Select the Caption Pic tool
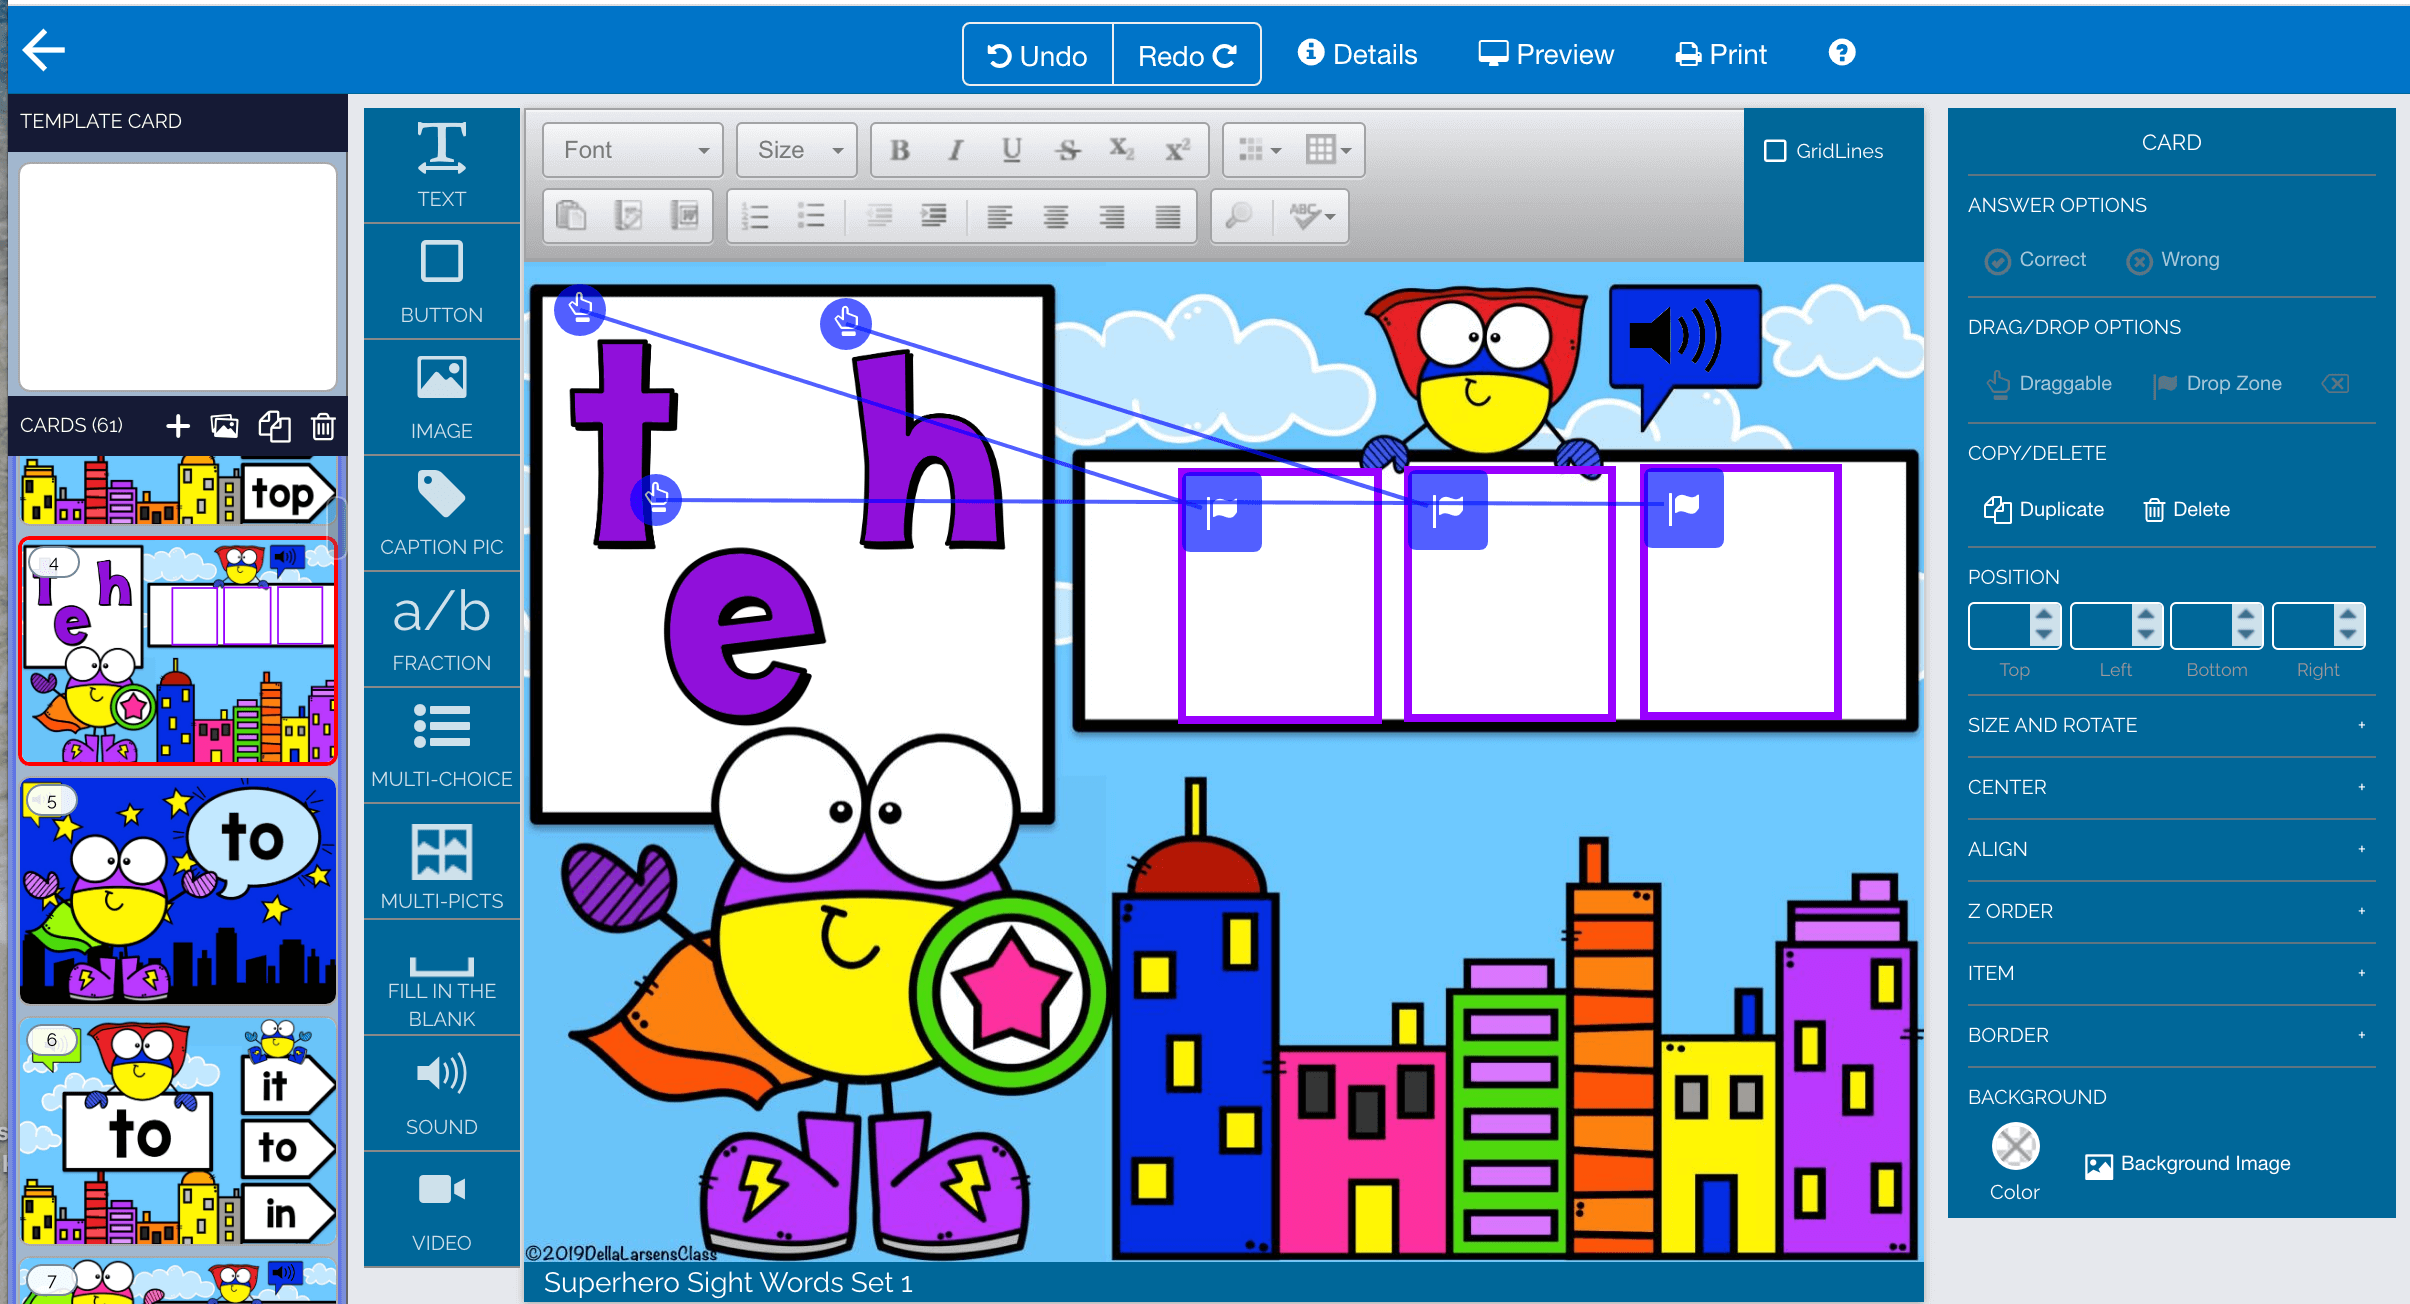2410x1304 pixels. pyautogui.click(x=440, y=512)
